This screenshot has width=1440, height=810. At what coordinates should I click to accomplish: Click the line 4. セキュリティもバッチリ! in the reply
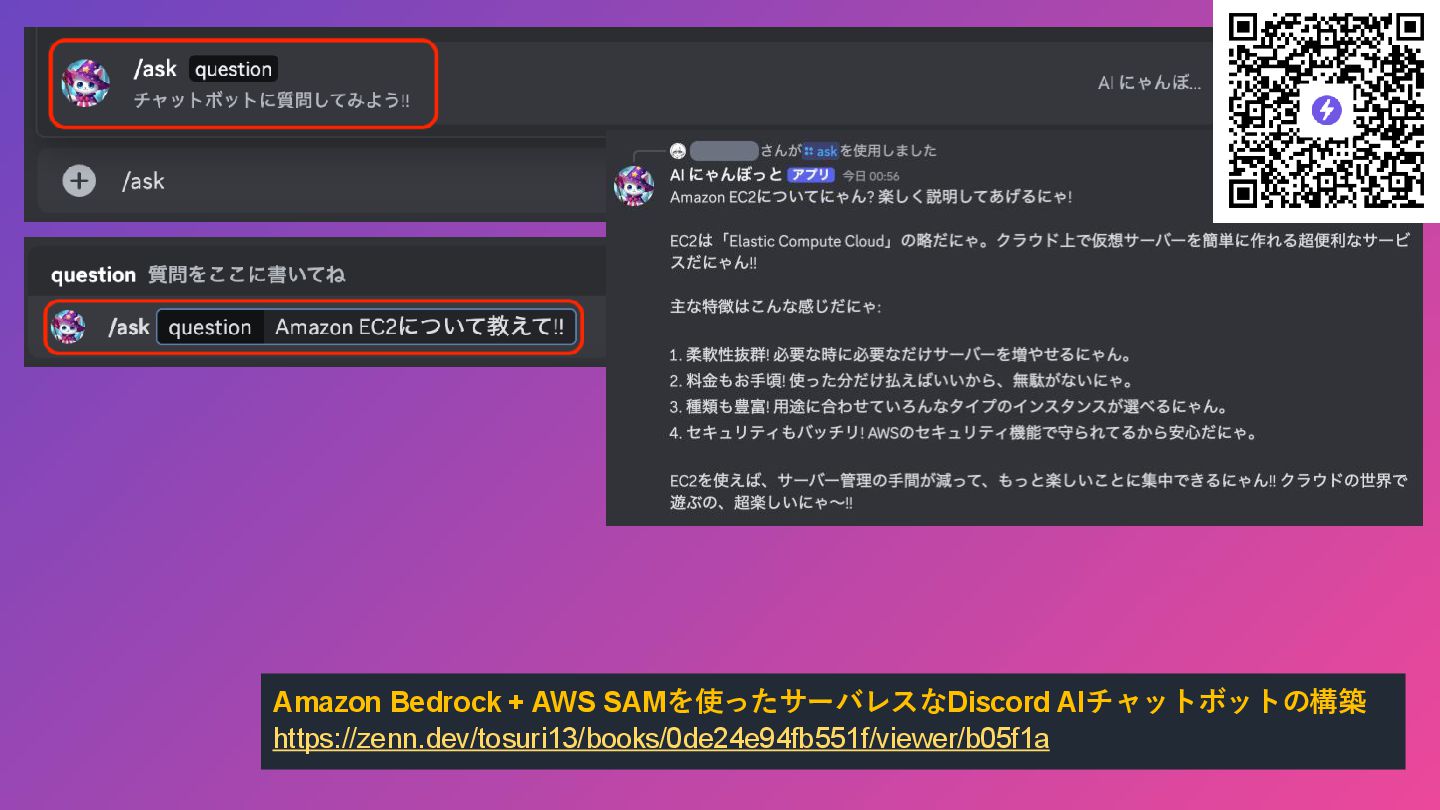[x=964, y=433]
